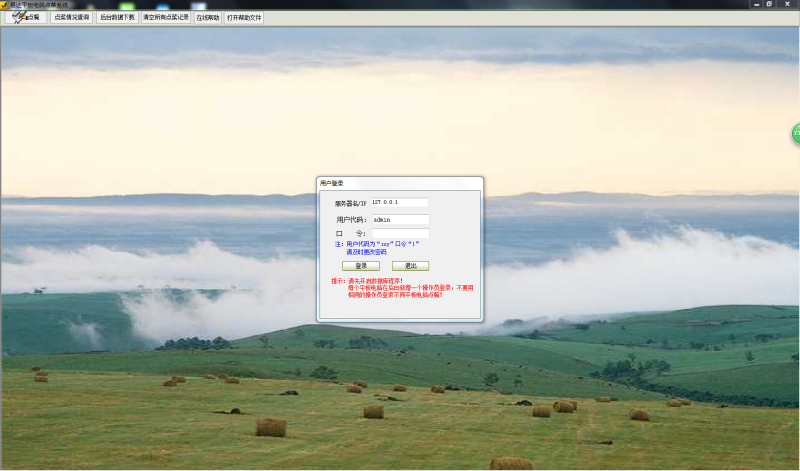Open the 点餐 ordering toolbar button
The width and height of the screenshot is (800, 471).
tap(25, 17)
